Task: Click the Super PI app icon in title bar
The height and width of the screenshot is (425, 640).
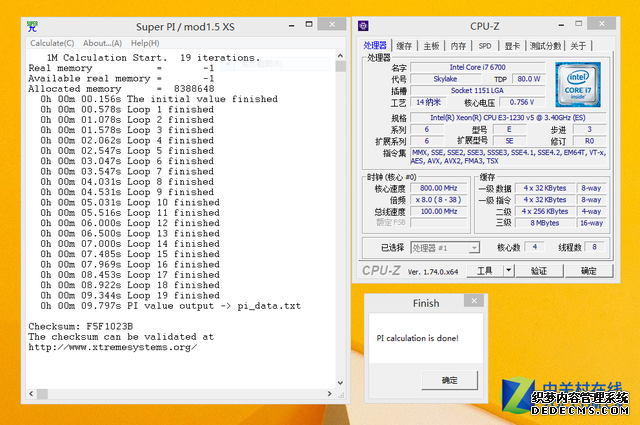Action: click(32, 27)
